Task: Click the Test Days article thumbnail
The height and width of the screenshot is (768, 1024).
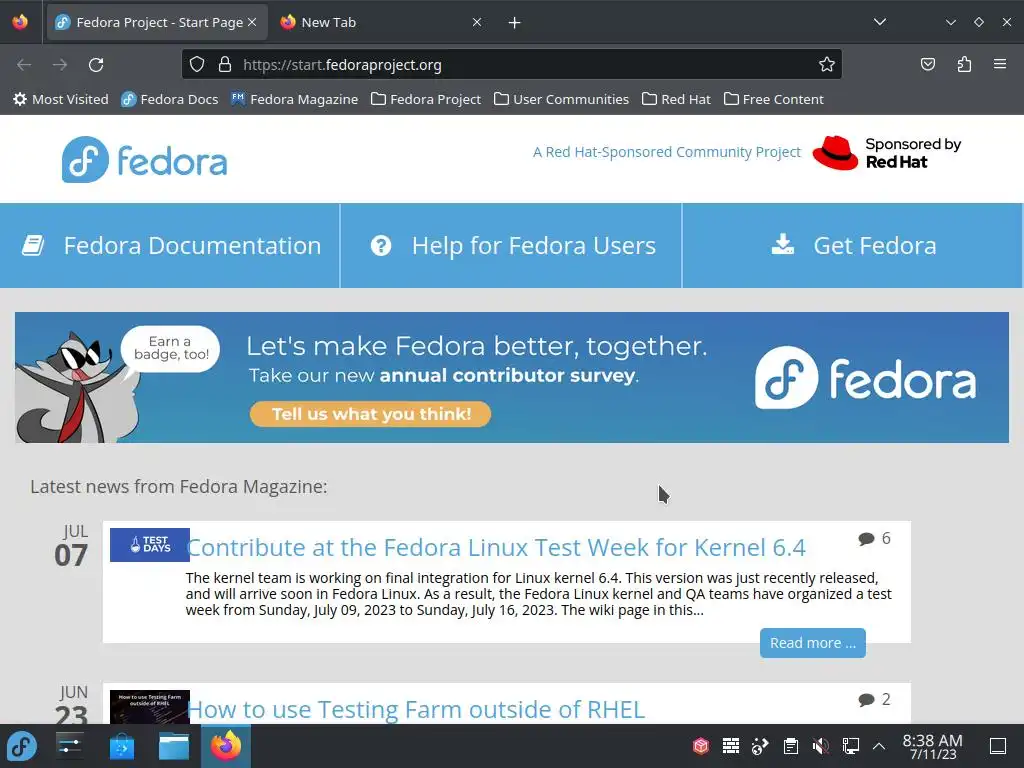Action: [x=150, y=545]
